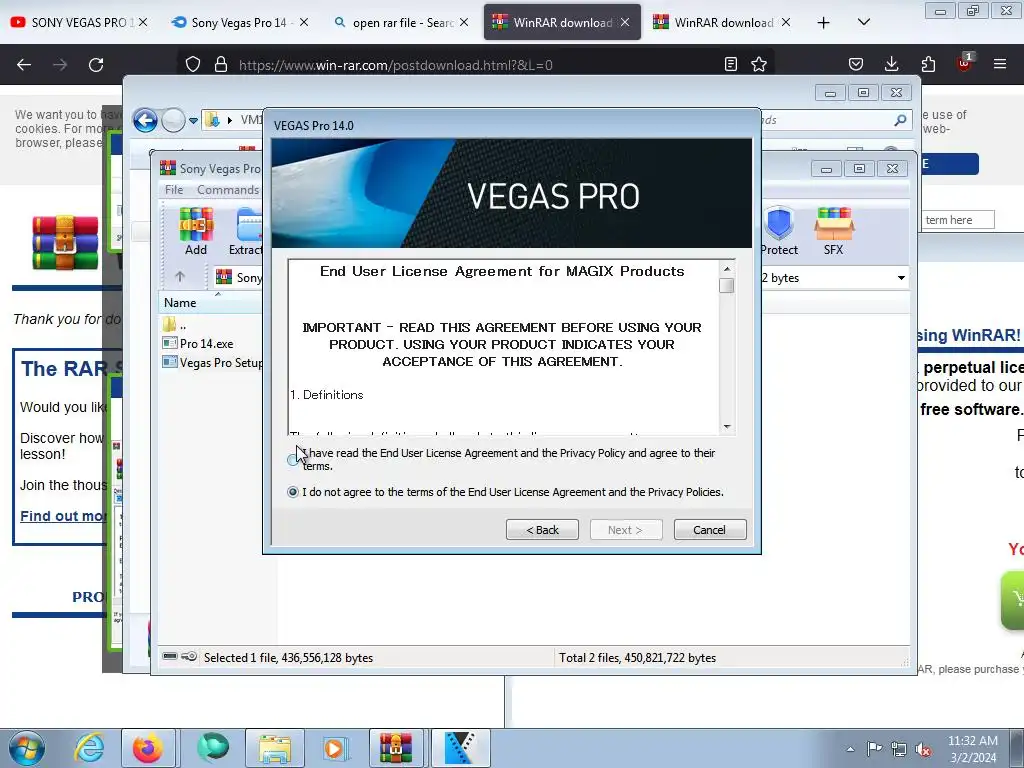
Task: Open the Firefox hamburger application menu
Action: (1000, 64)
